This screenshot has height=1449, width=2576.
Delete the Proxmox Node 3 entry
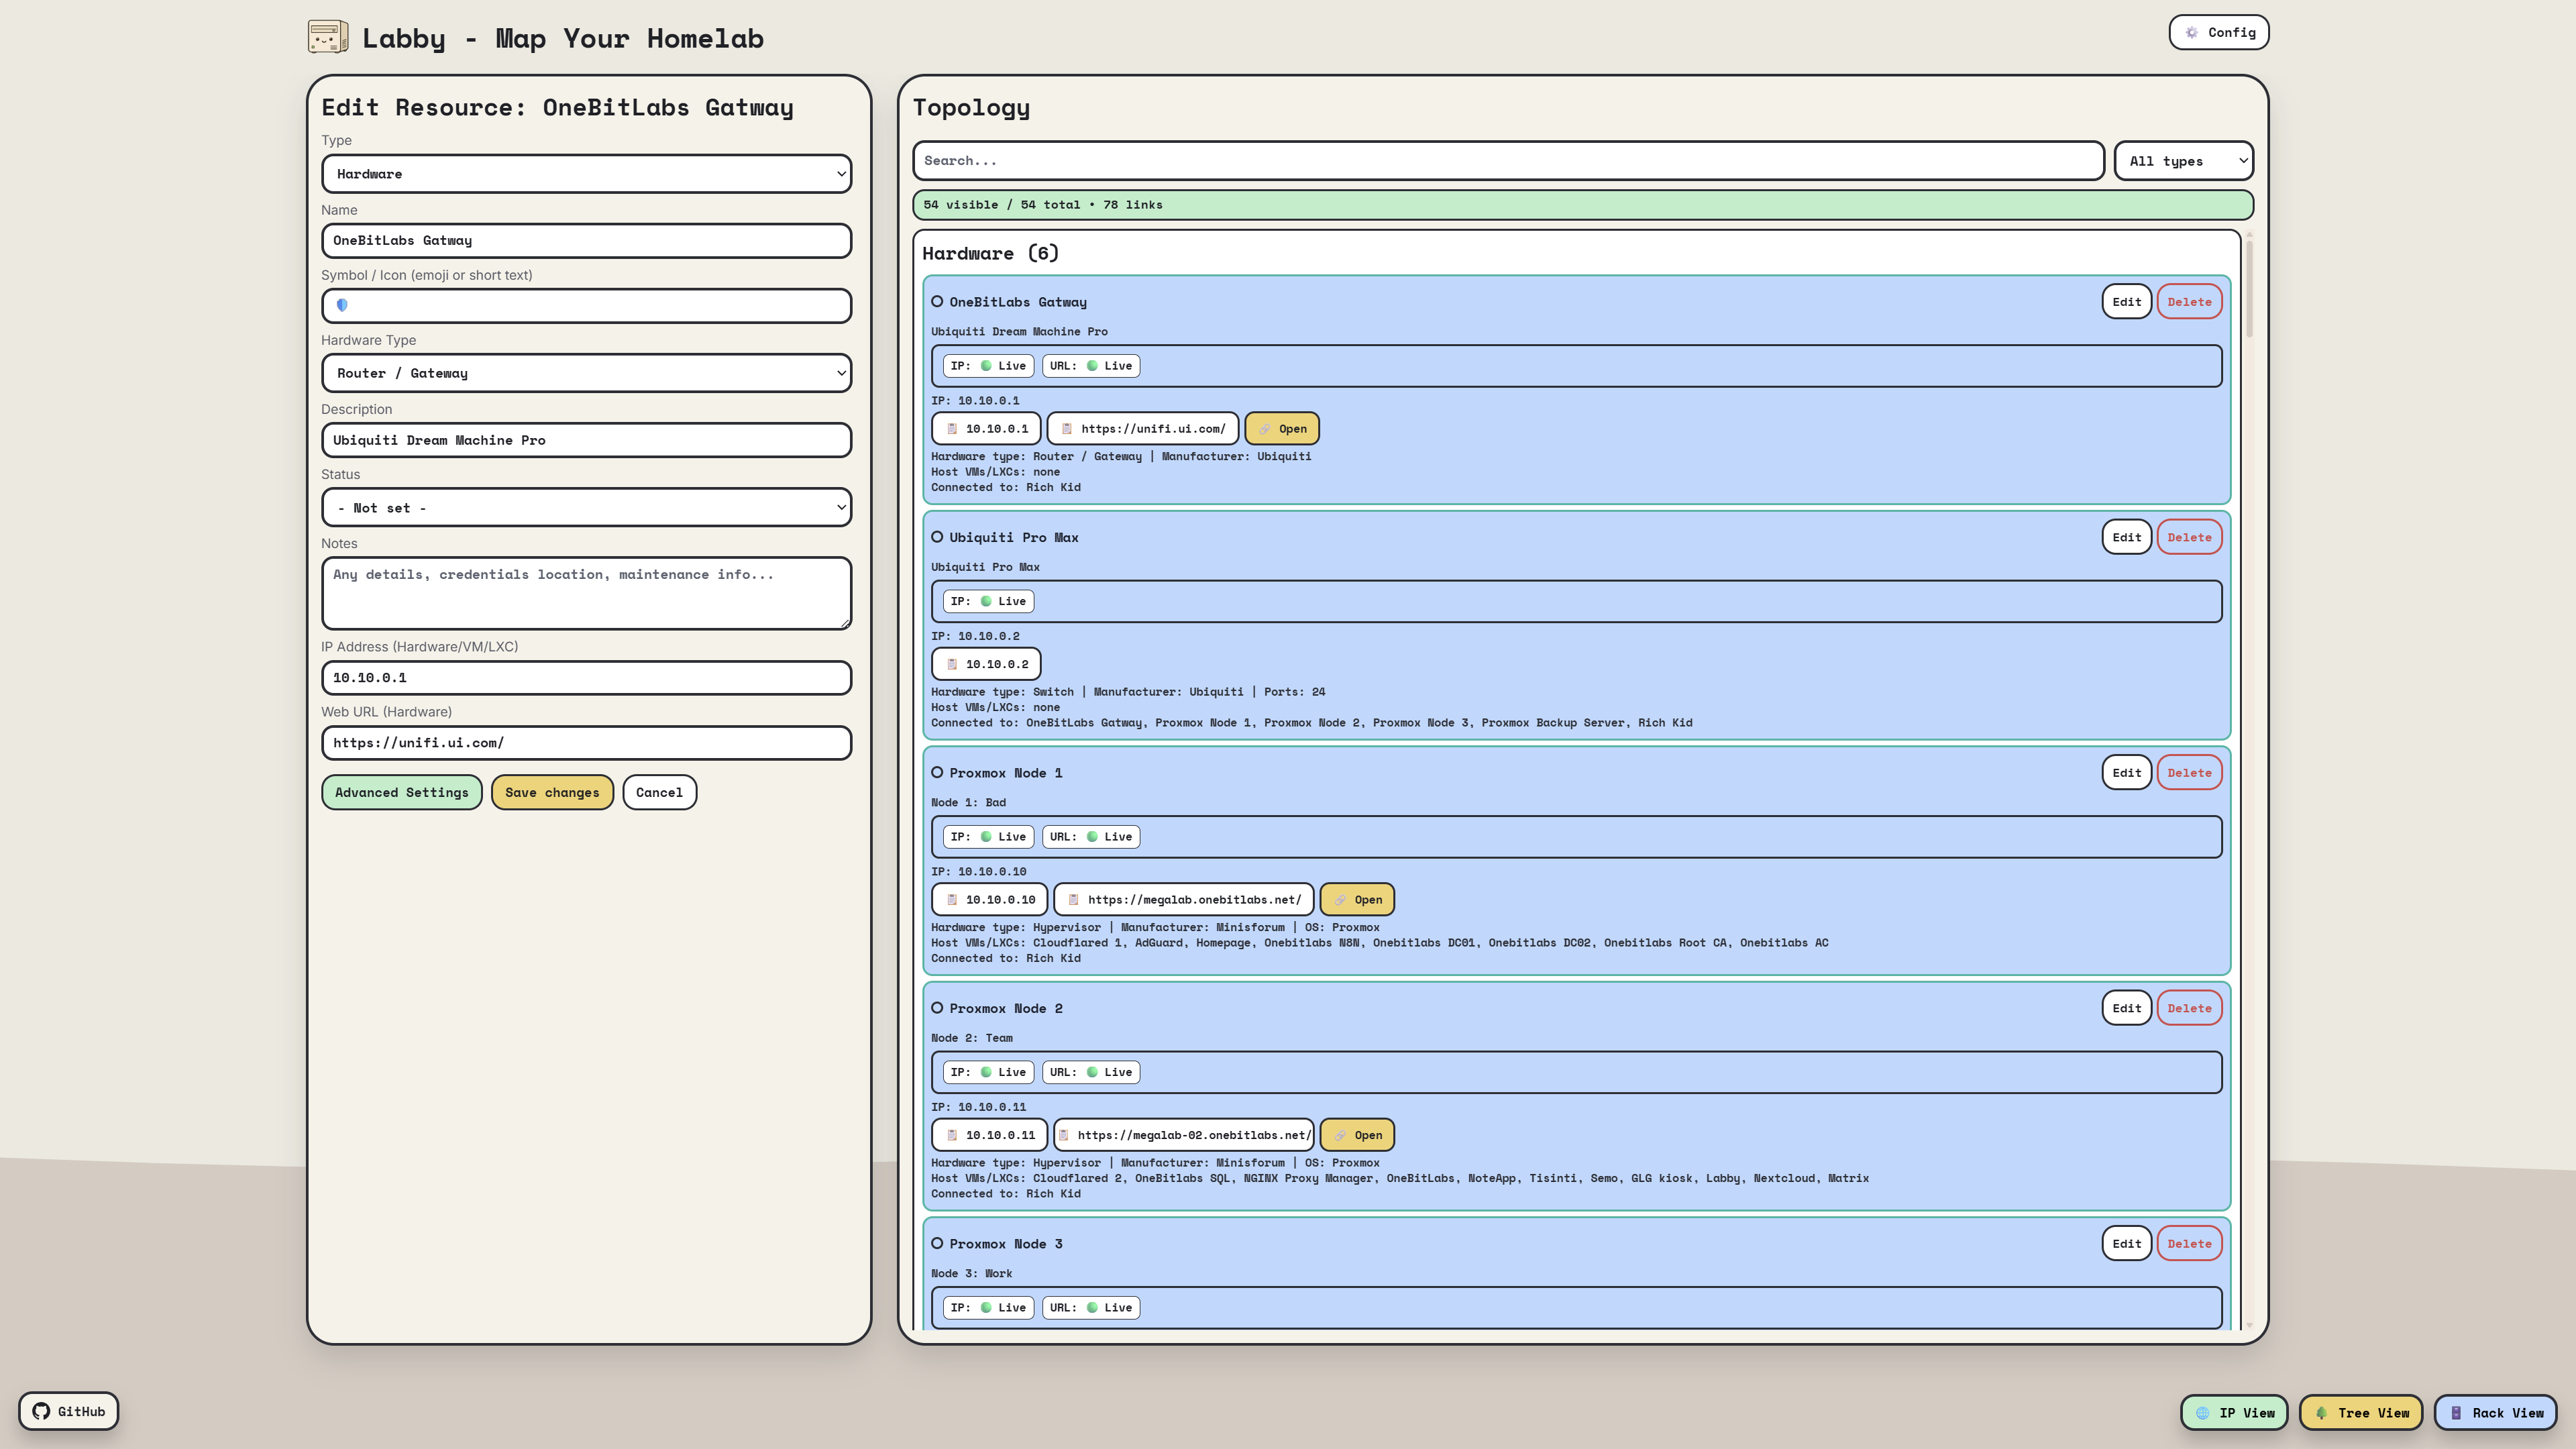[x=2189, y=1243]
